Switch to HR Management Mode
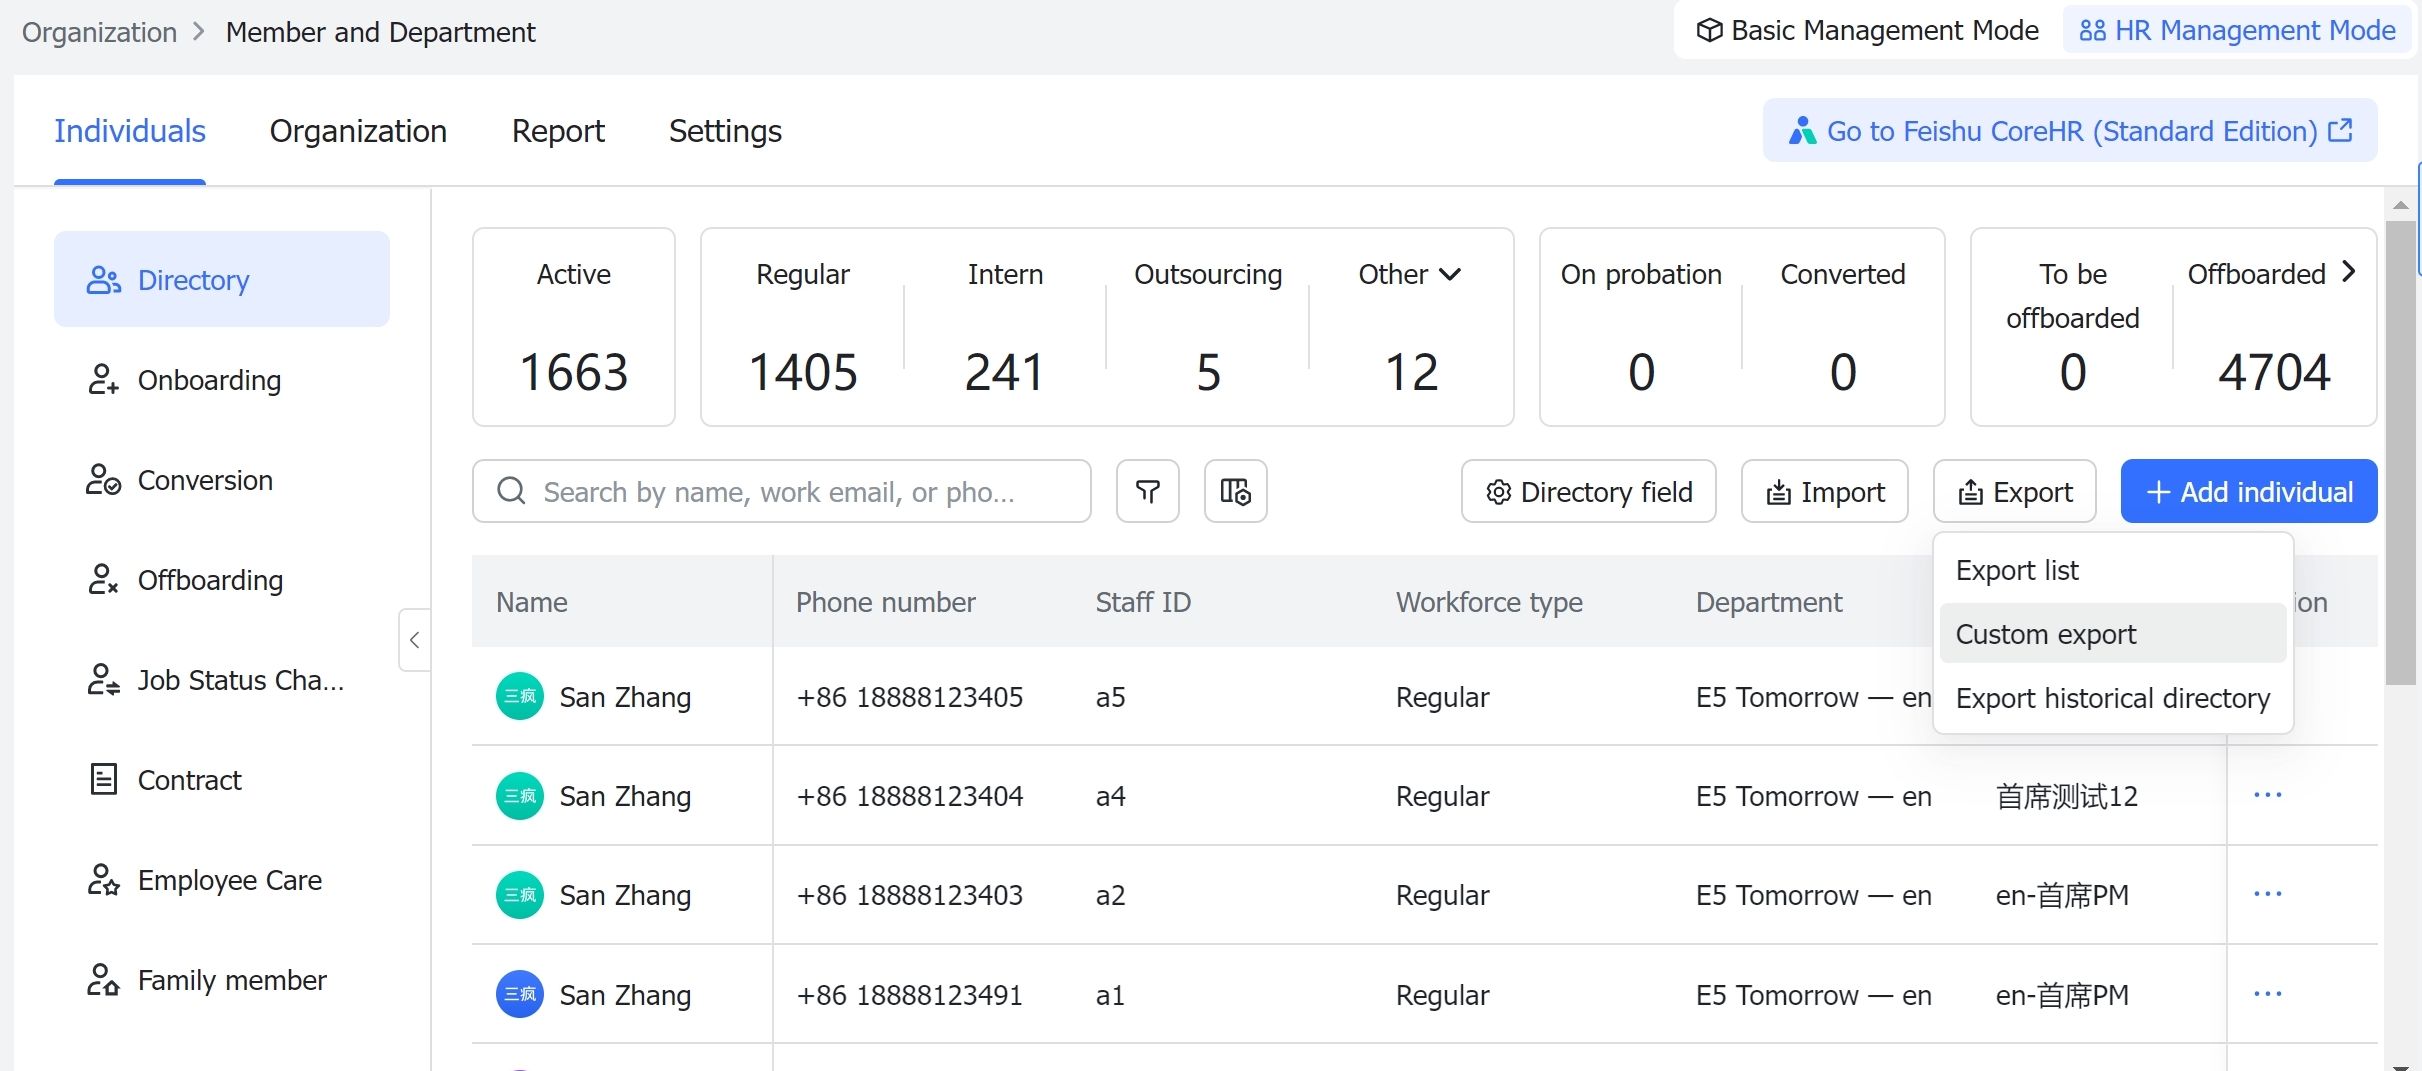The image size is (2422, 1071). 2237,31
